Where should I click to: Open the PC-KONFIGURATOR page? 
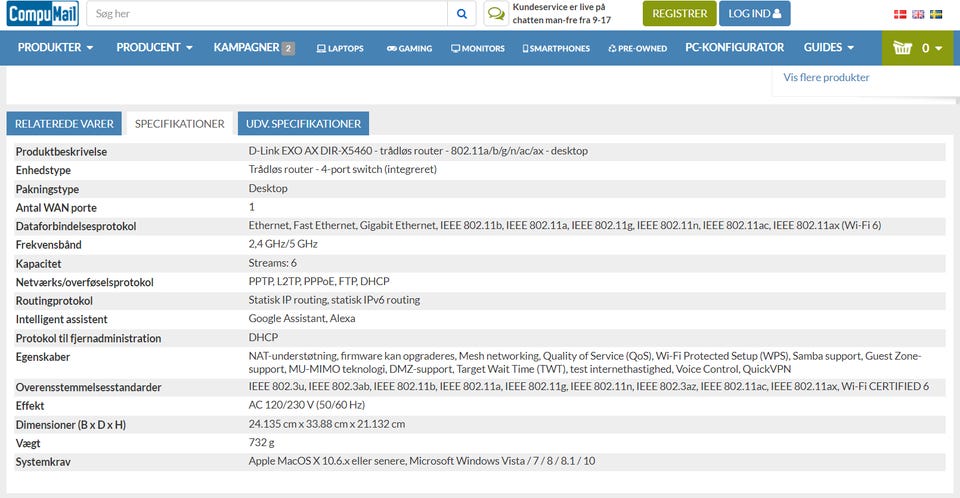[734, 47]
